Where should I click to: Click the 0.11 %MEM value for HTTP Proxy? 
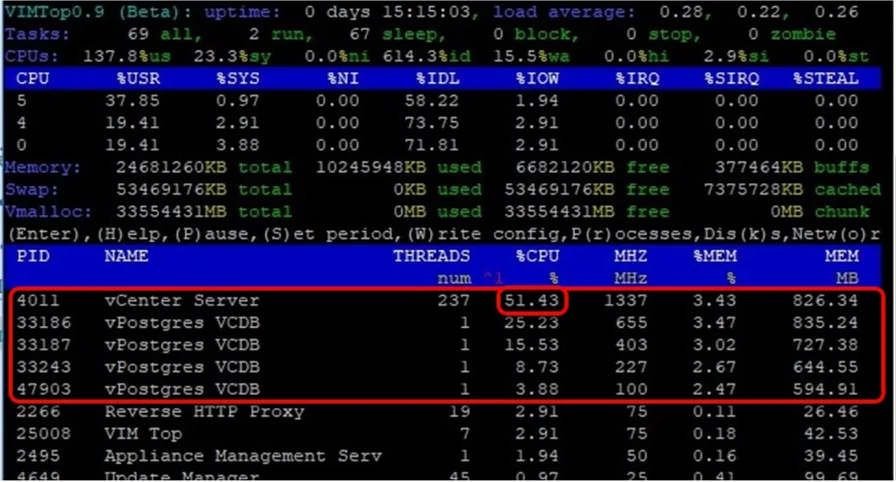(714, 411)
